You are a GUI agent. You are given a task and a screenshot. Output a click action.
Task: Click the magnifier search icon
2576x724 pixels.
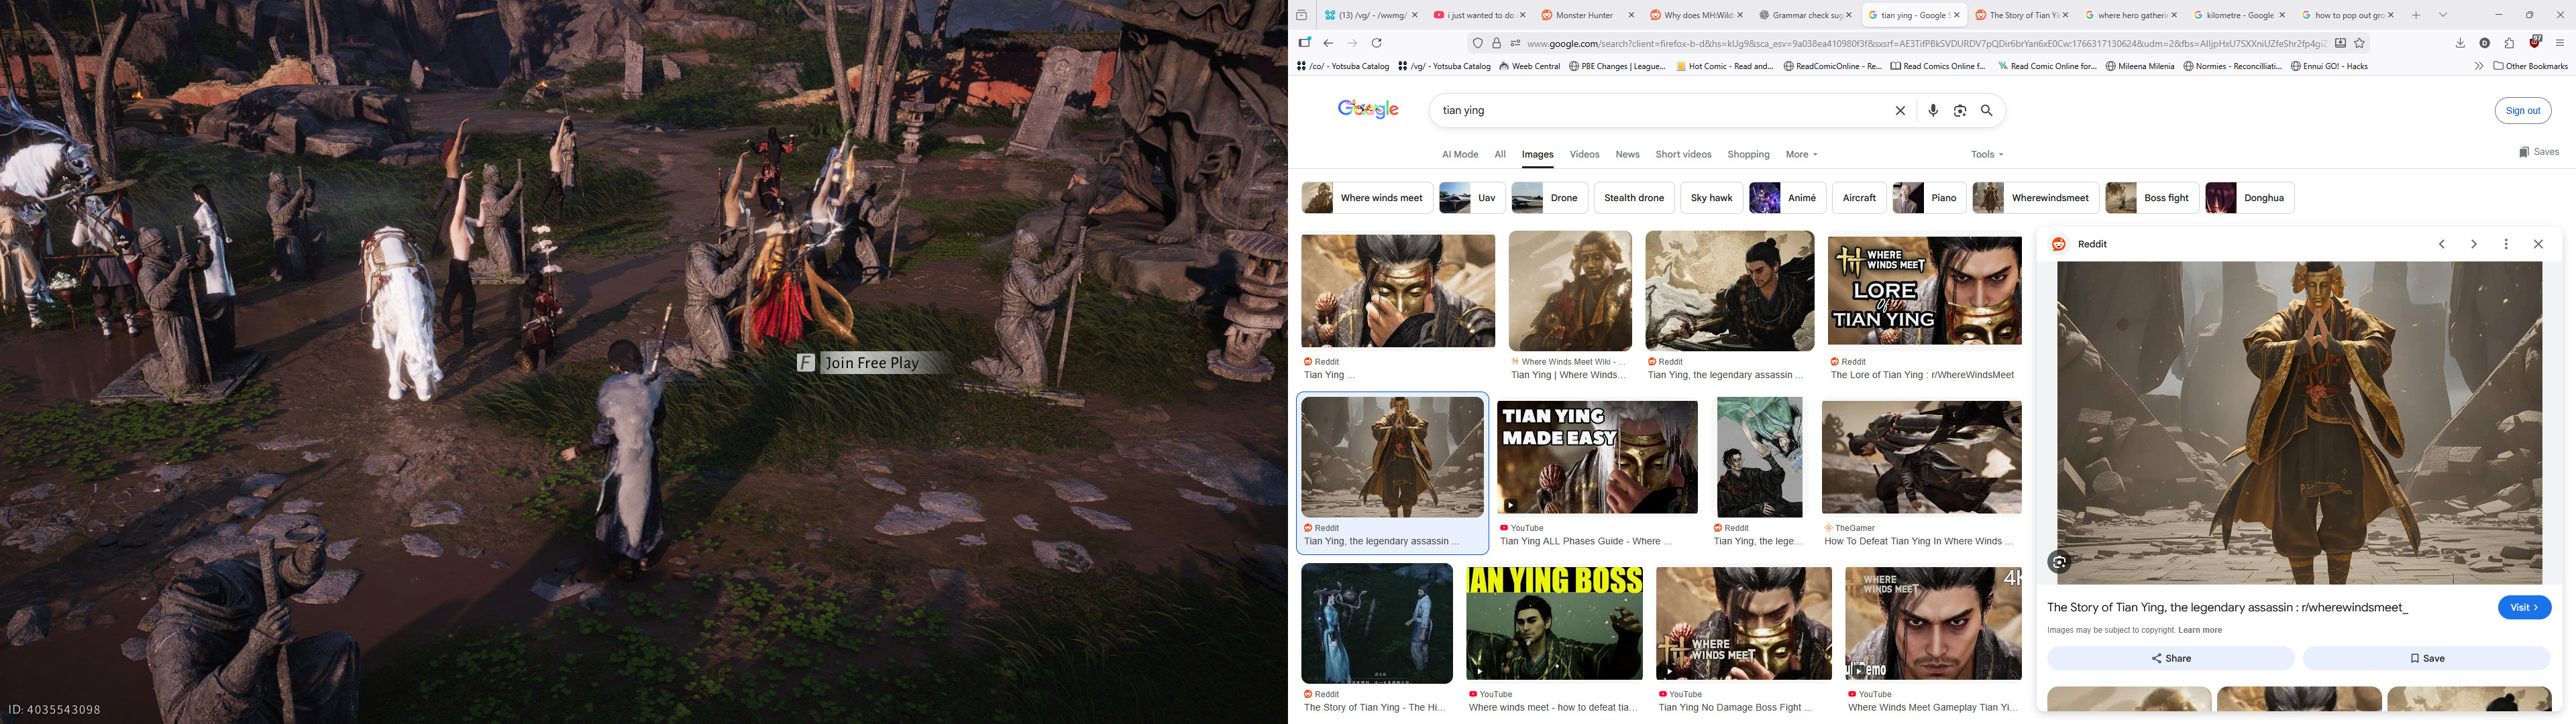tap(1987, 111)
